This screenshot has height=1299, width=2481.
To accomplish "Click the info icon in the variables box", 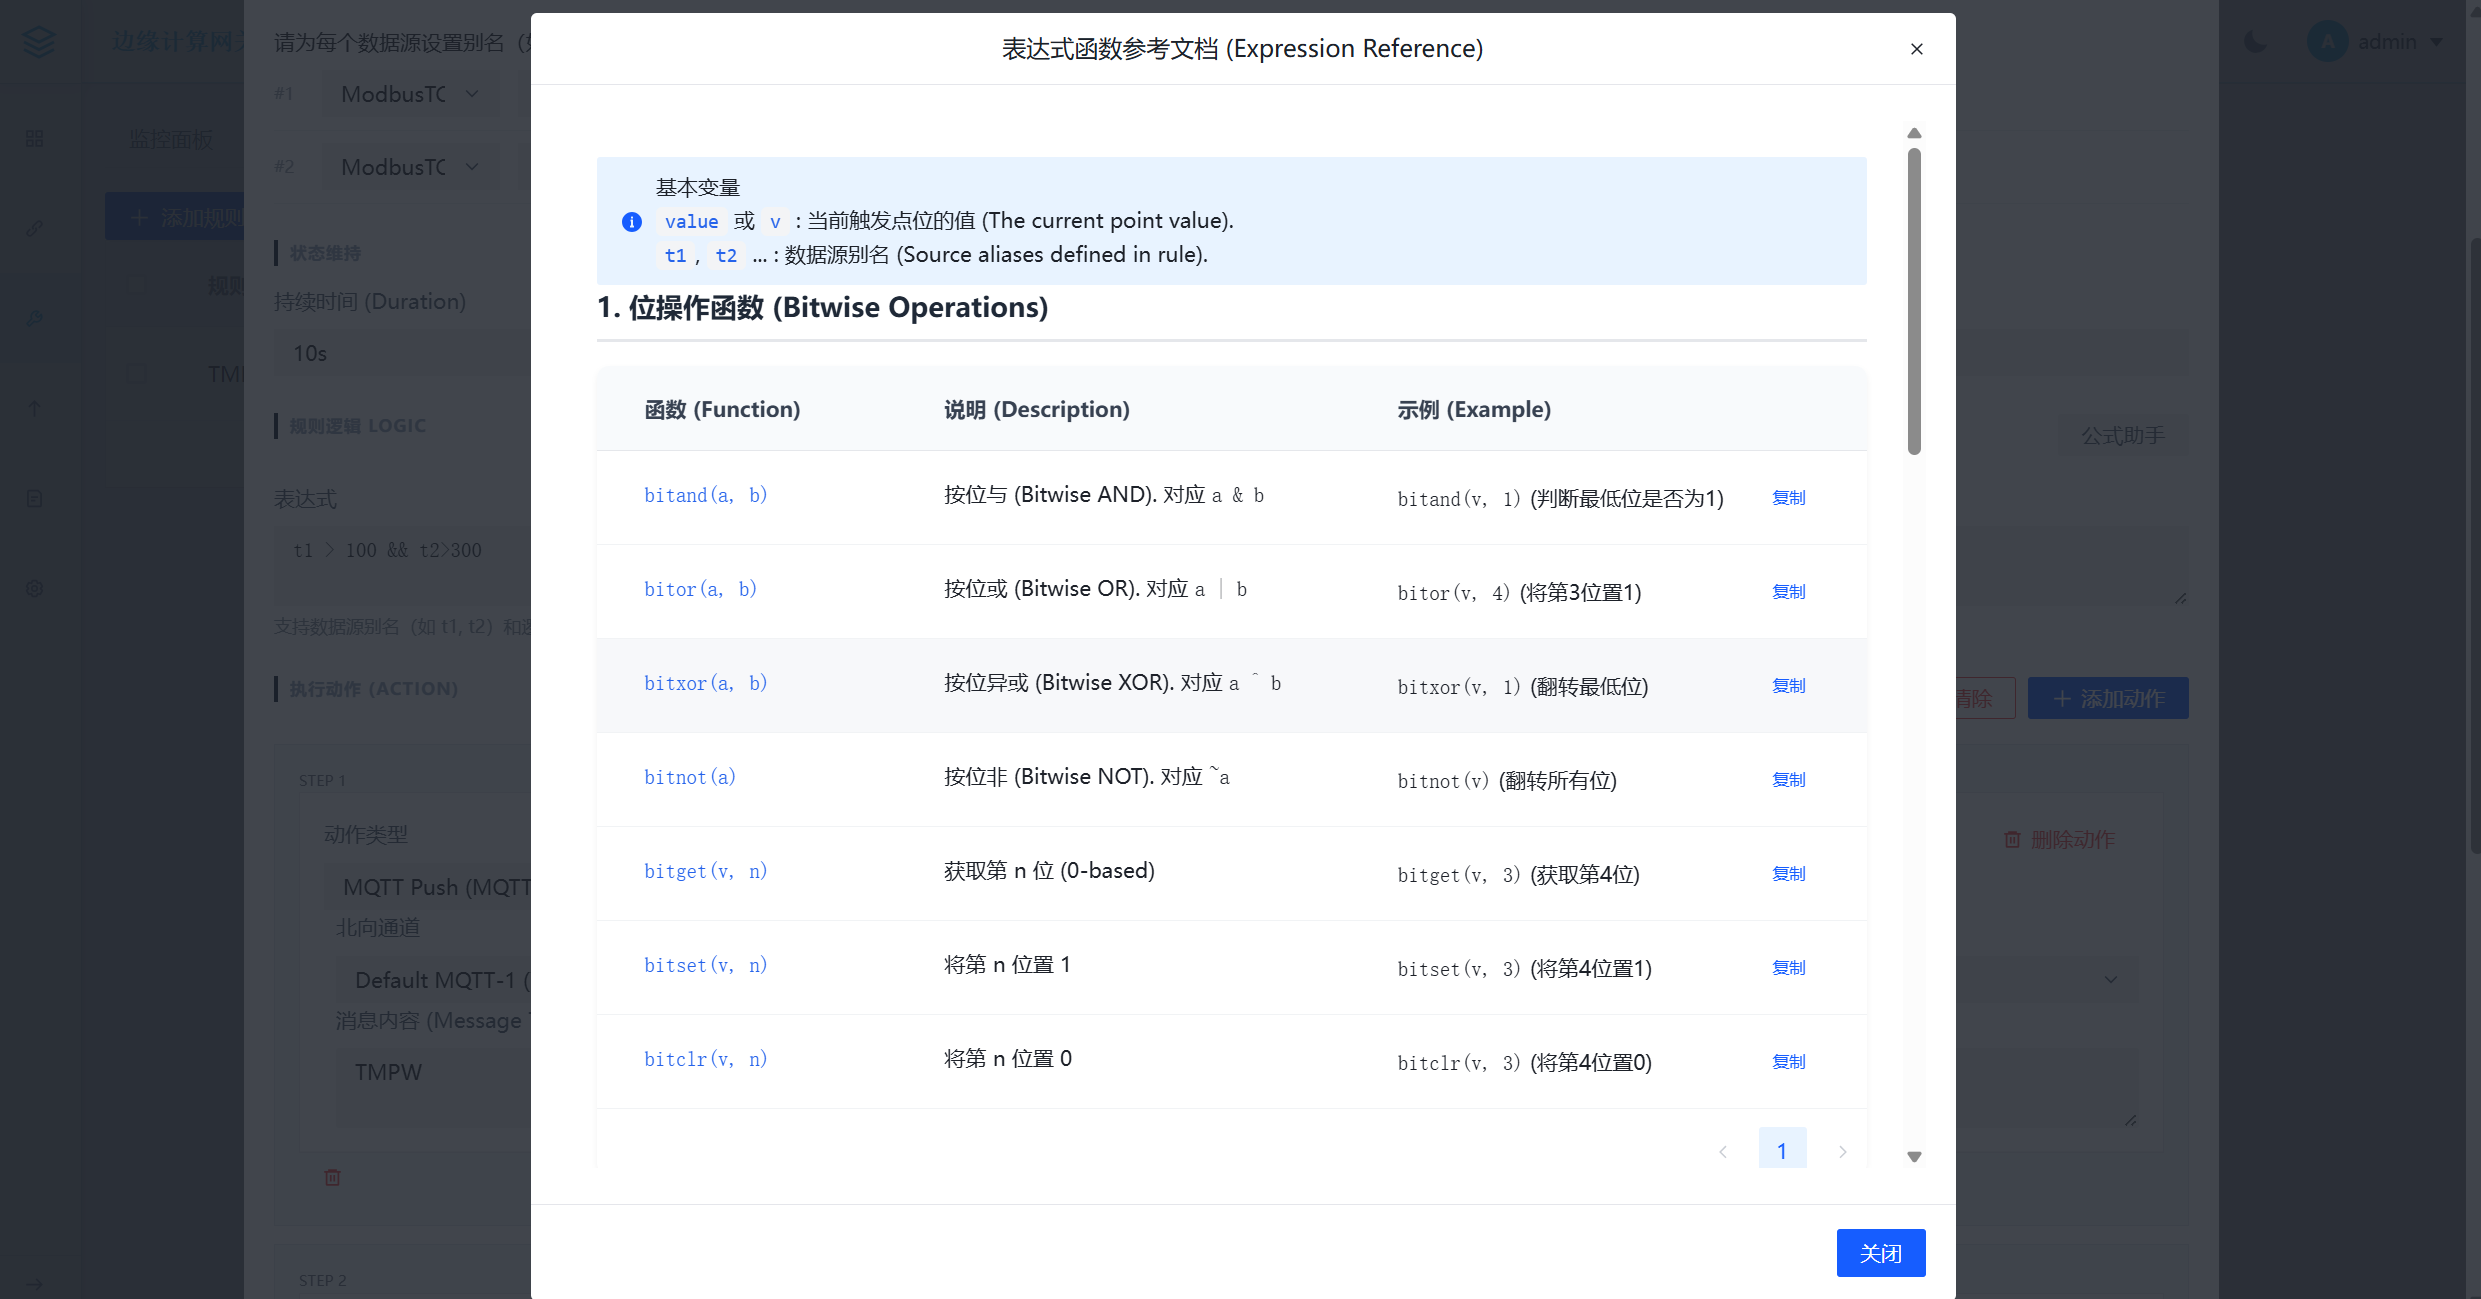I will 631,221.
